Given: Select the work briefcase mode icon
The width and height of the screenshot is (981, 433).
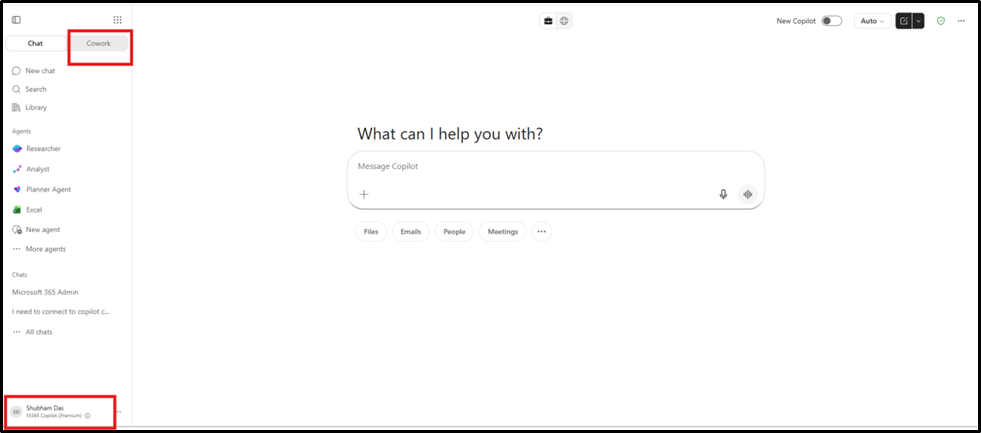Looking at the screenshot, I should pos(548,21).
